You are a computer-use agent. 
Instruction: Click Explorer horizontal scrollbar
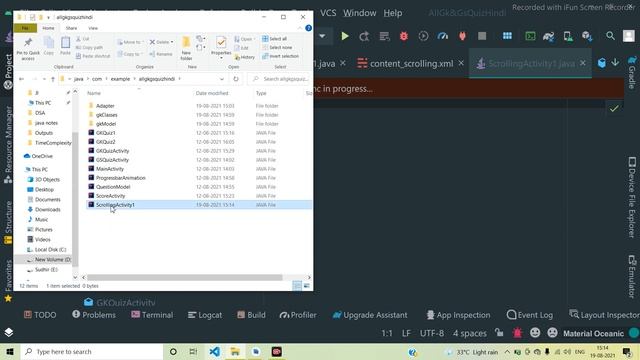pos(184,278)
